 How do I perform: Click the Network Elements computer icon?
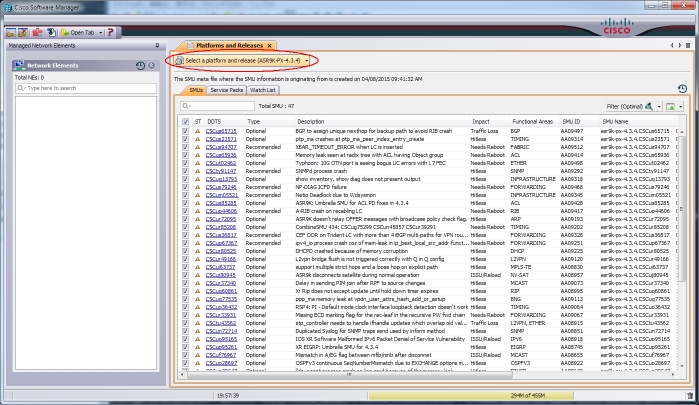(x=19, y=65)
